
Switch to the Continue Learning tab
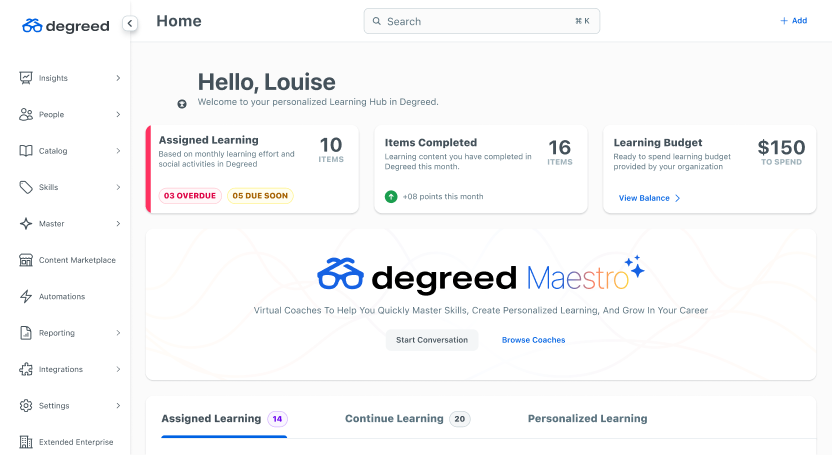click(408, 419)
